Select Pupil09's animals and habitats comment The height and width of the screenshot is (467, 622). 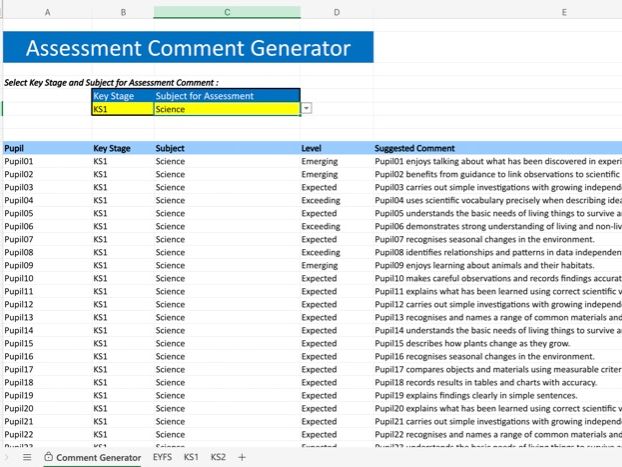(x=497, y=265)
